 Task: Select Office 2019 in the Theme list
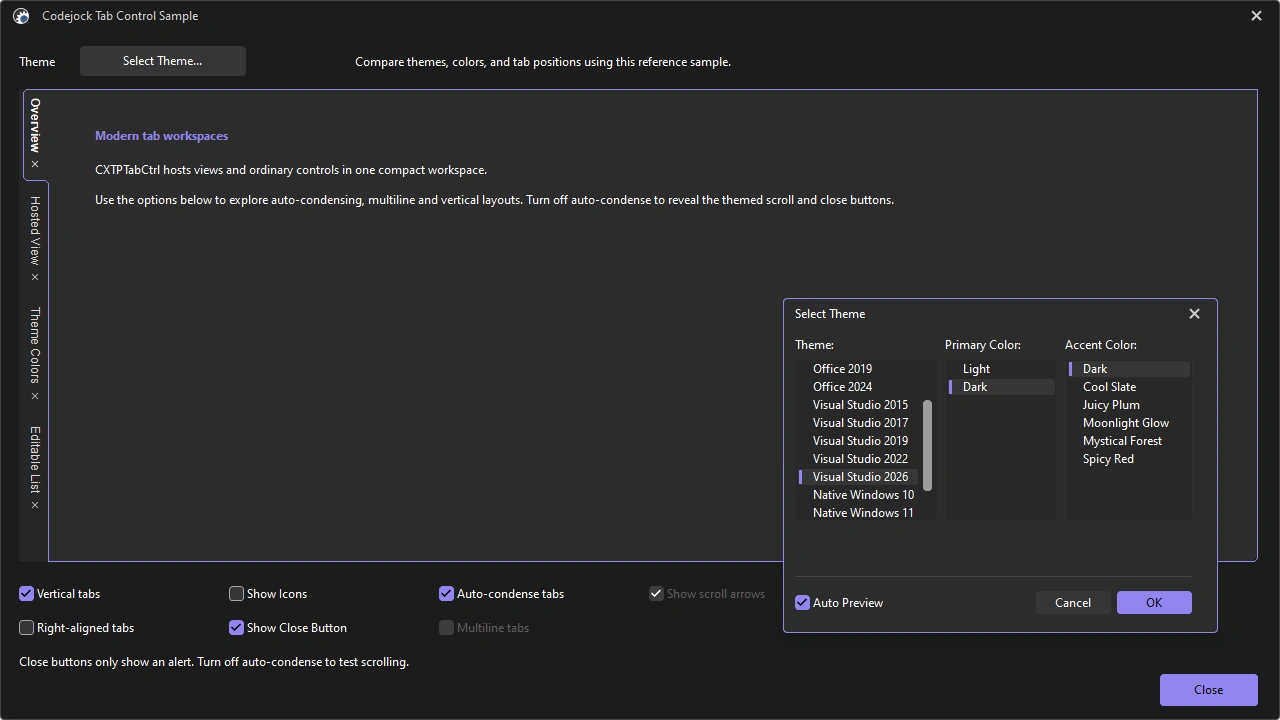point(858,369)
